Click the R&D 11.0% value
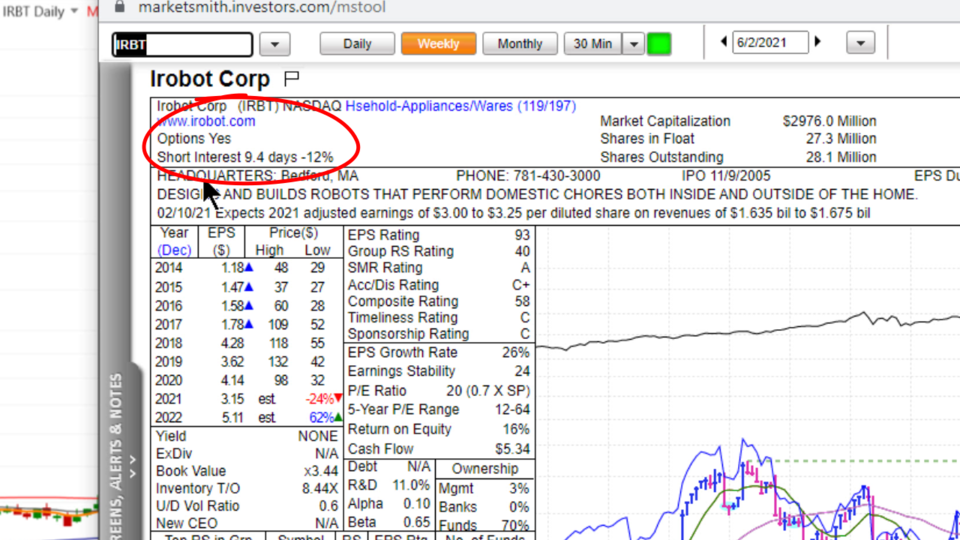This screenshot has height=540, width=960. pyautogui.click(x=411, y=486)
